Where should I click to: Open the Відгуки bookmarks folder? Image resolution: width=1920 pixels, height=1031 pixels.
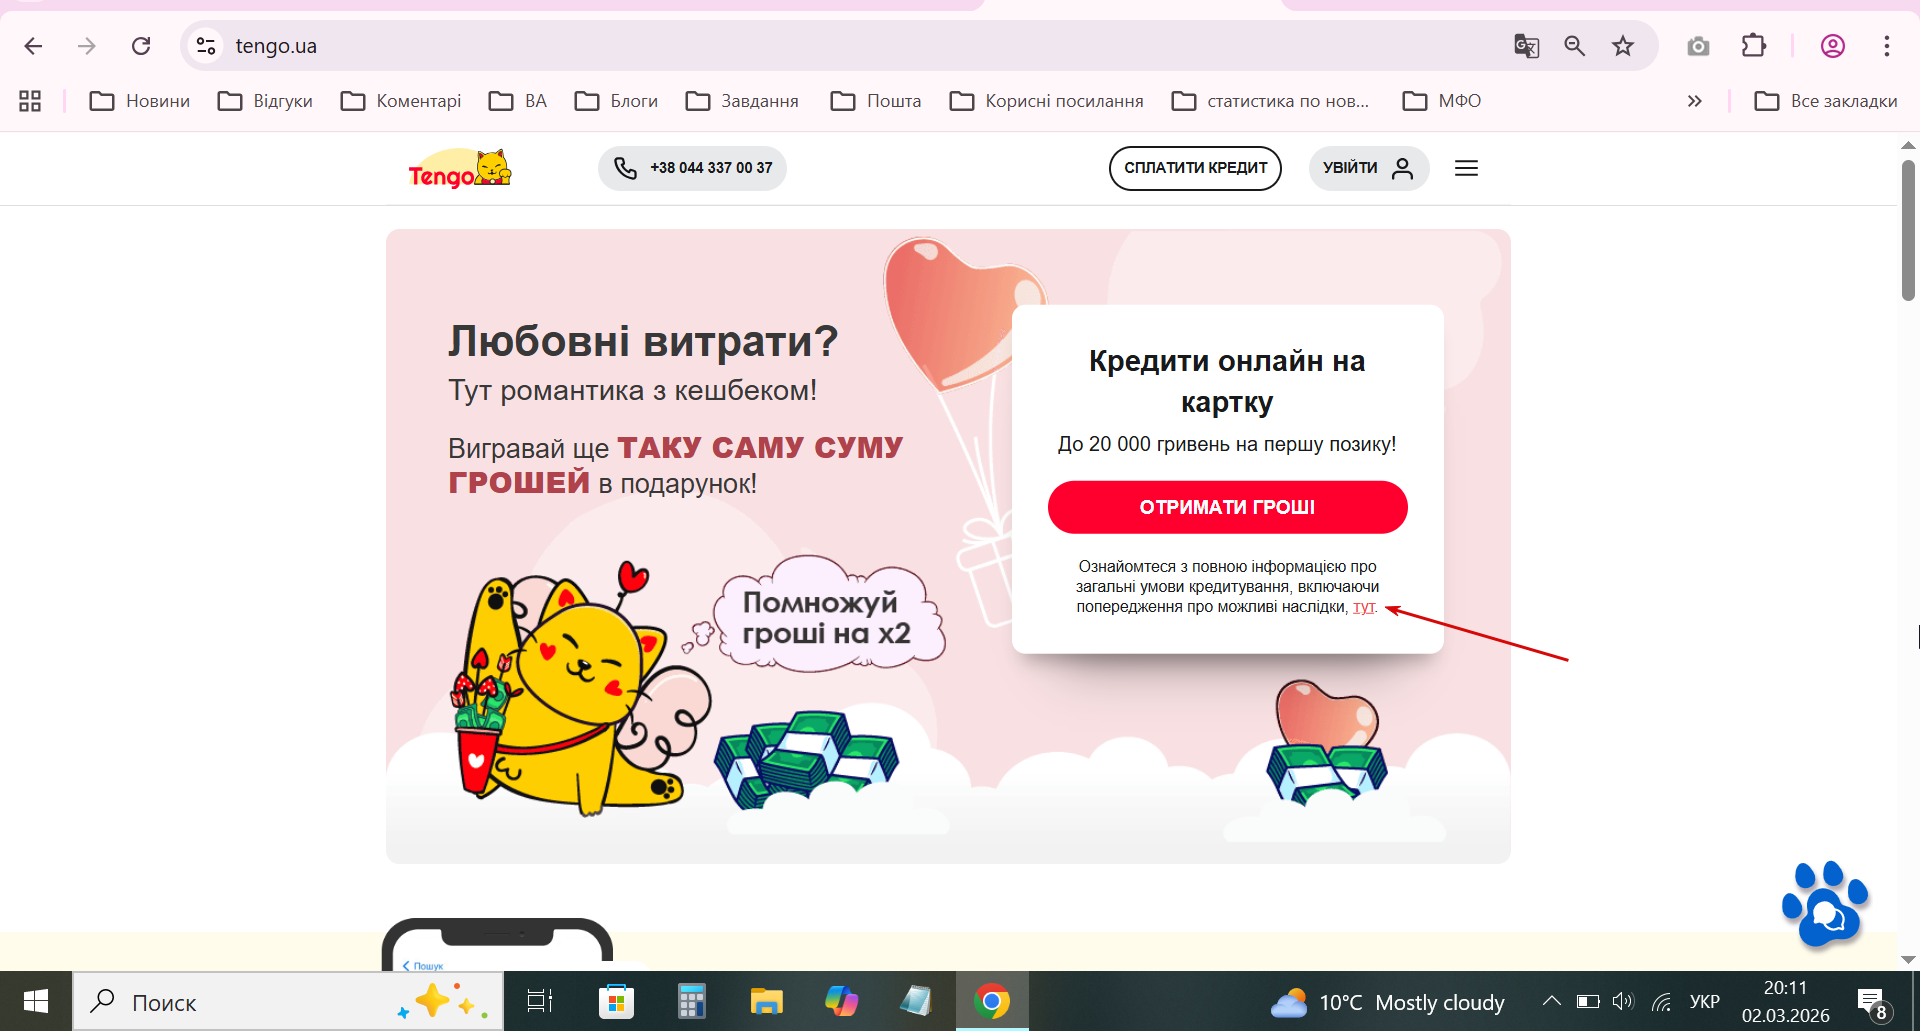pos(265,101)
